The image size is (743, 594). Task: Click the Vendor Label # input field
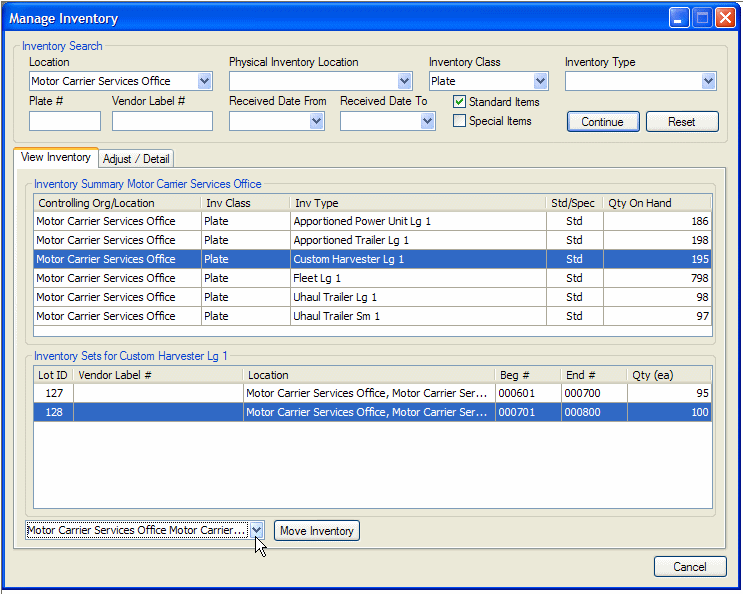[162, 121]
